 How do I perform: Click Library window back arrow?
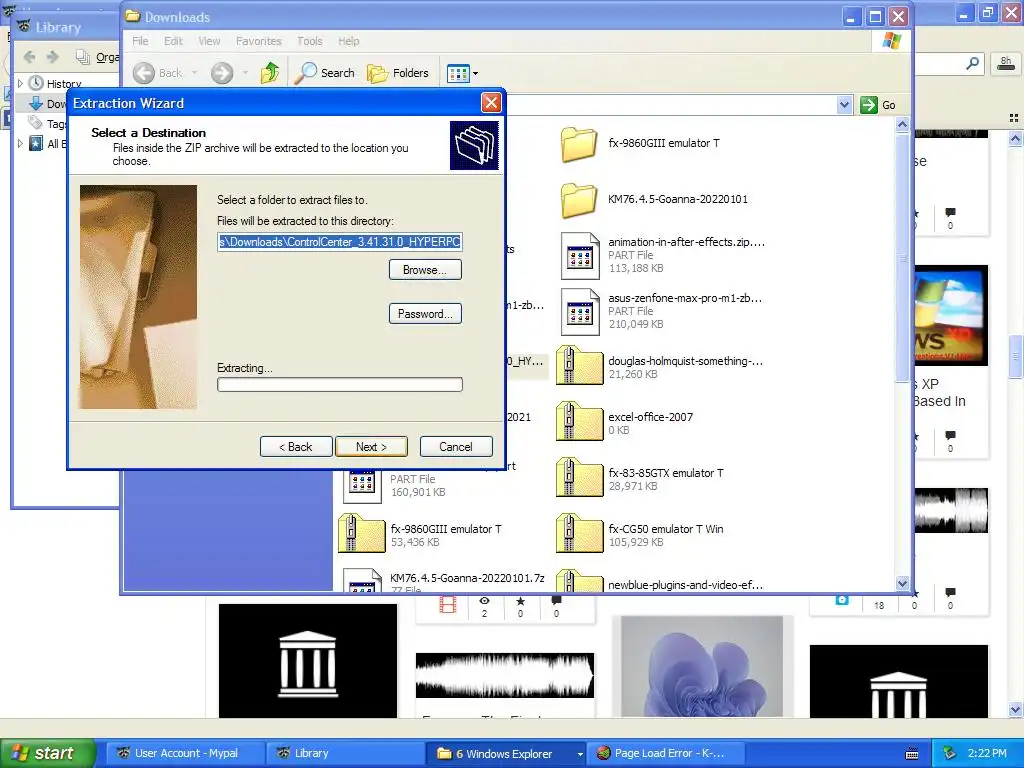pos(29,57)
